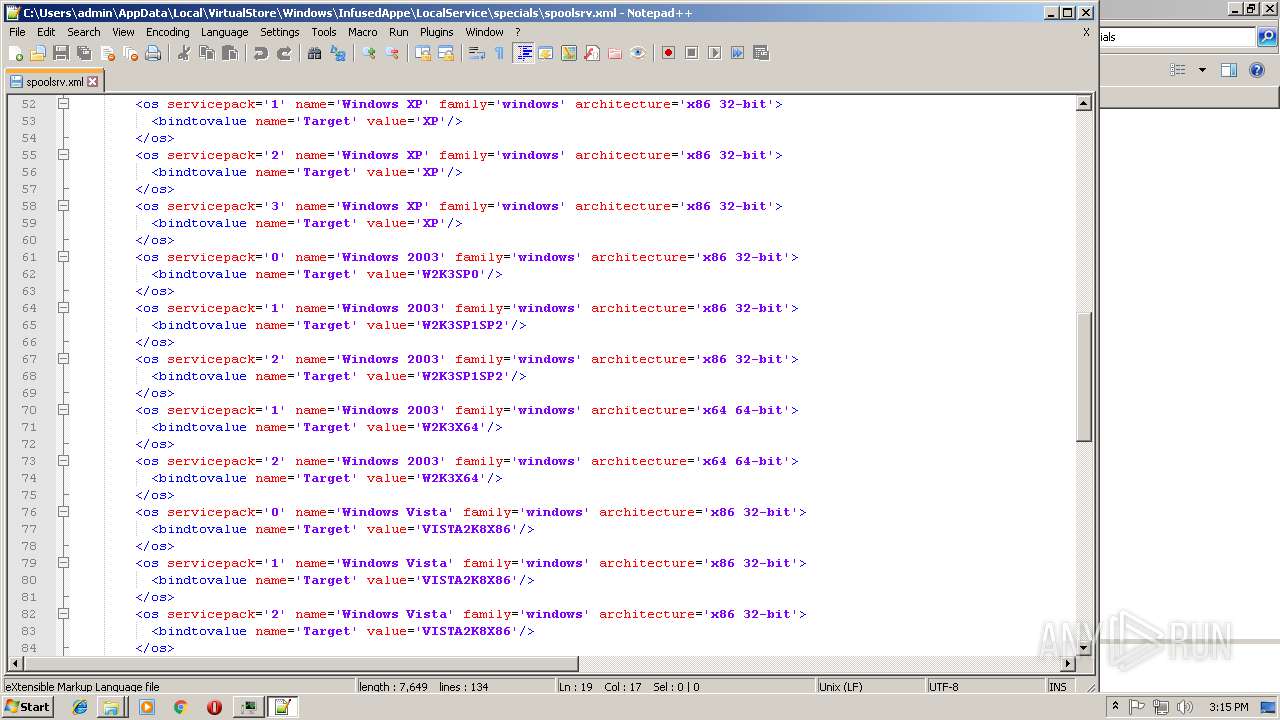Start macro recording with red dot
The height and width of the screenshot is (720, 1280).
pyautogui.click(x=668, y=53)
